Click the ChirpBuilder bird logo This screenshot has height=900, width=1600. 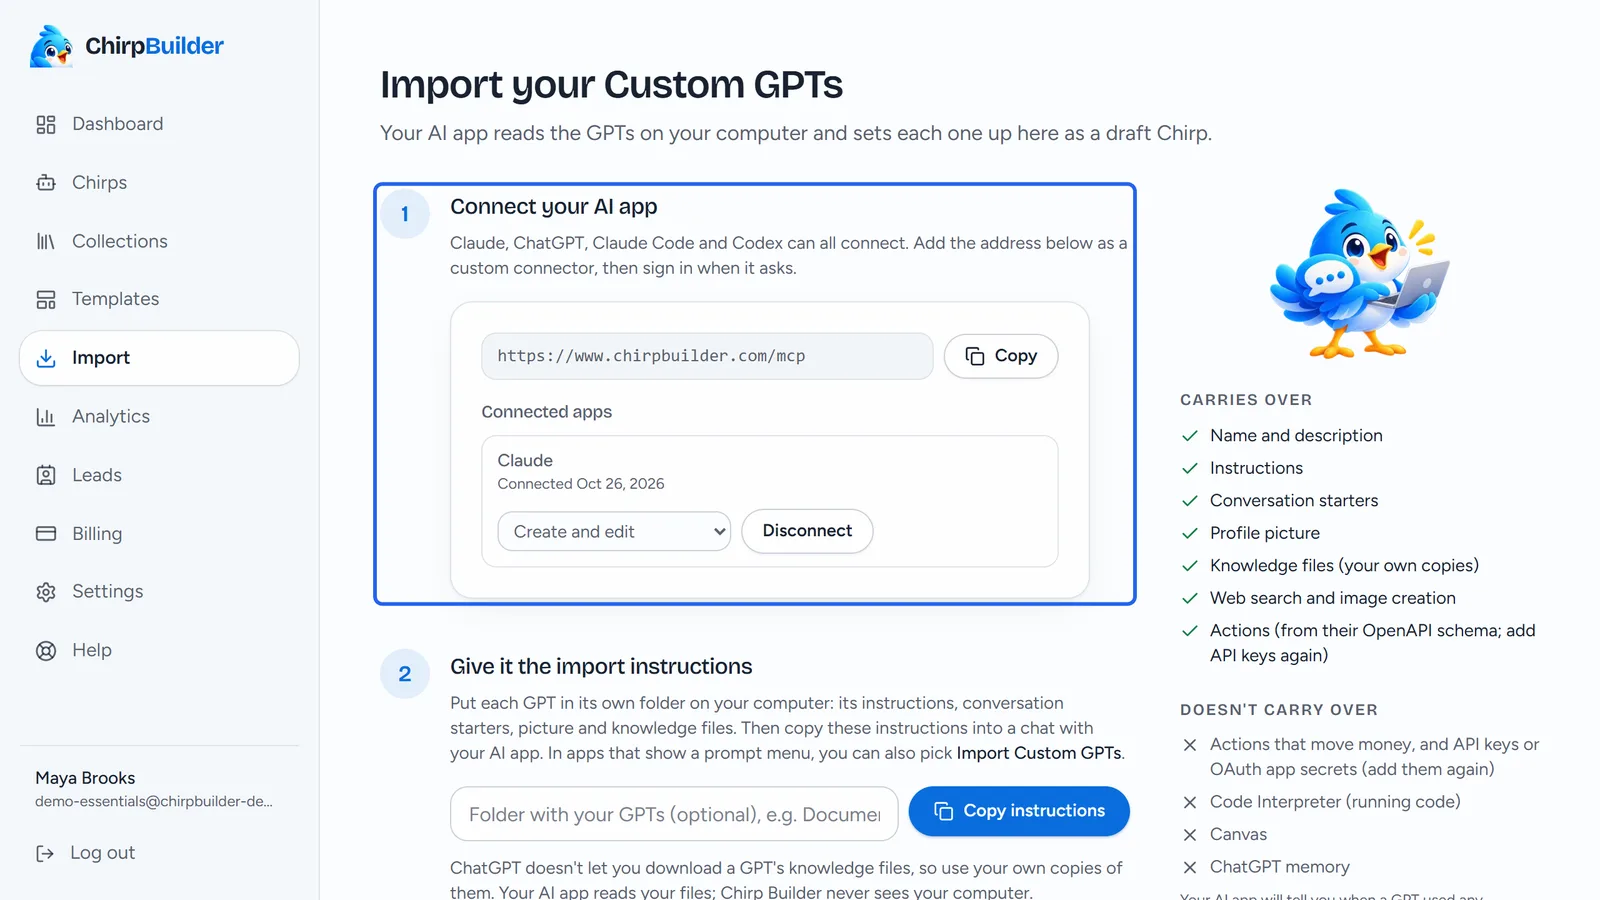point(52,46)
